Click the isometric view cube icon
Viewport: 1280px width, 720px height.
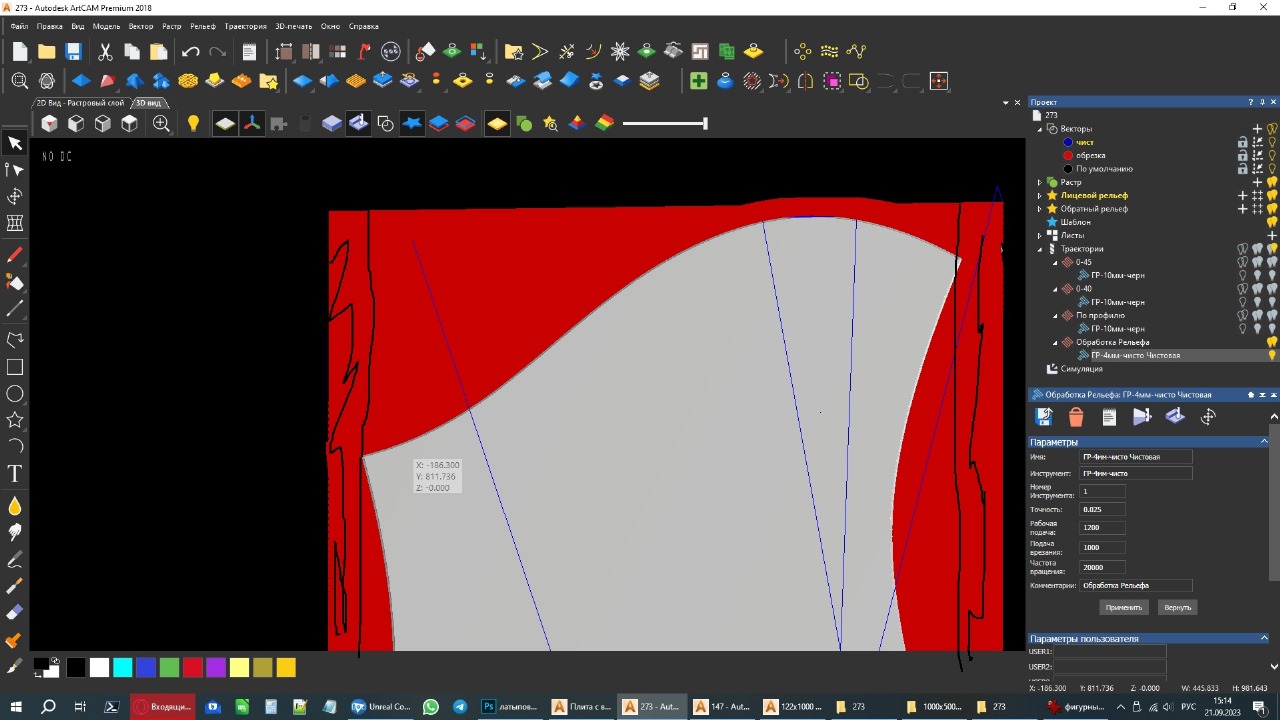tap(49, 123)
